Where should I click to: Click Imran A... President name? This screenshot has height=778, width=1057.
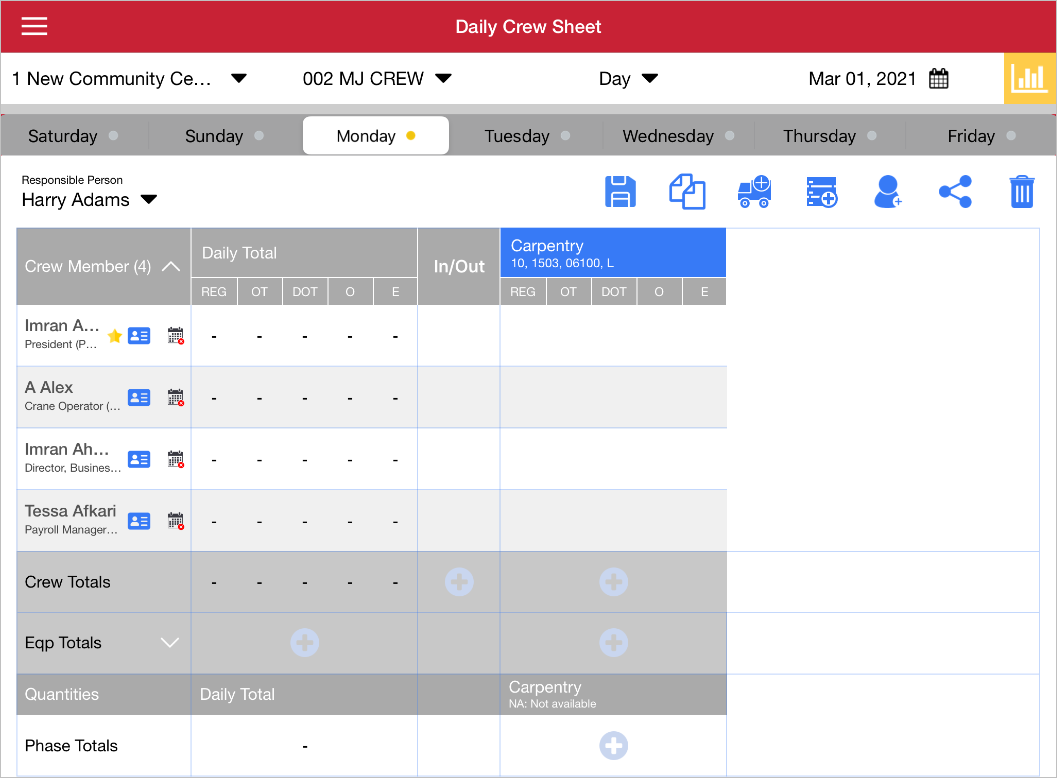click(x=61, y=326)
